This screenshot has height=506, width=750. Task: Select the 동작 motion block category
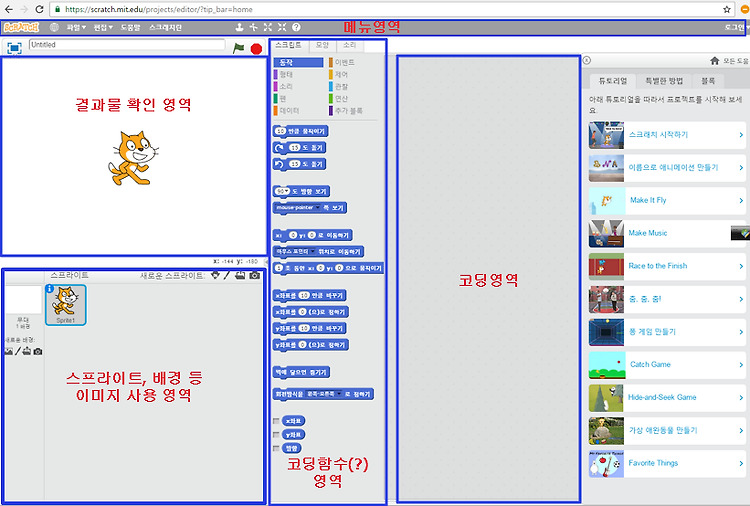coord(298,62)
